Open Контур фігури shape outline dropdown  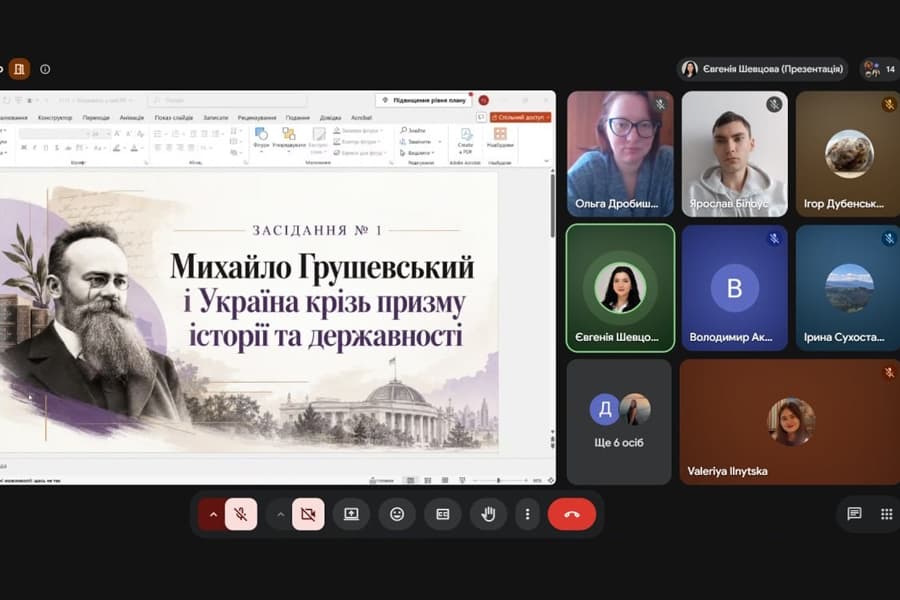pyautogui.click(x=355, y=142)
